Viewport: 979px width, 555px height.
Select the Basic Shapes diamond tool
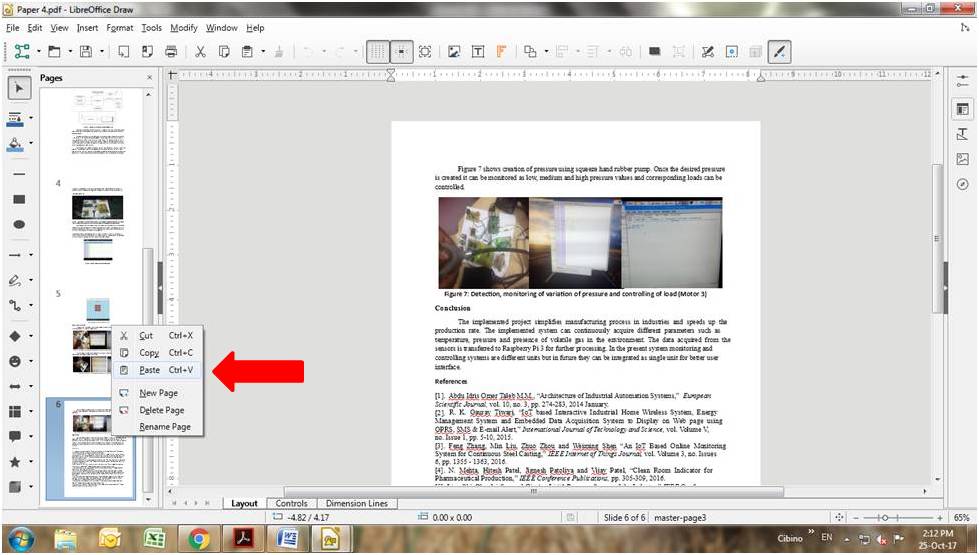16,336
